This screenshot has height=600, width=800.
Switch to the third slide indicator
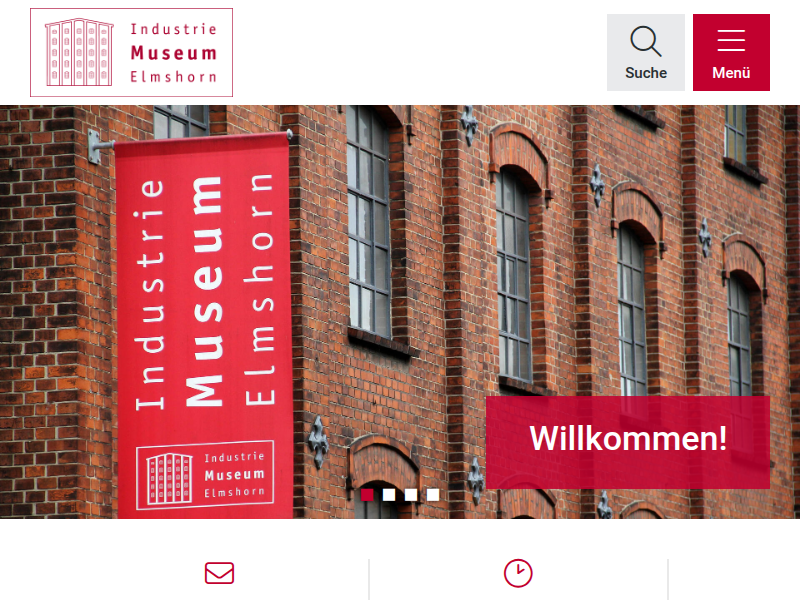(411, 494)
